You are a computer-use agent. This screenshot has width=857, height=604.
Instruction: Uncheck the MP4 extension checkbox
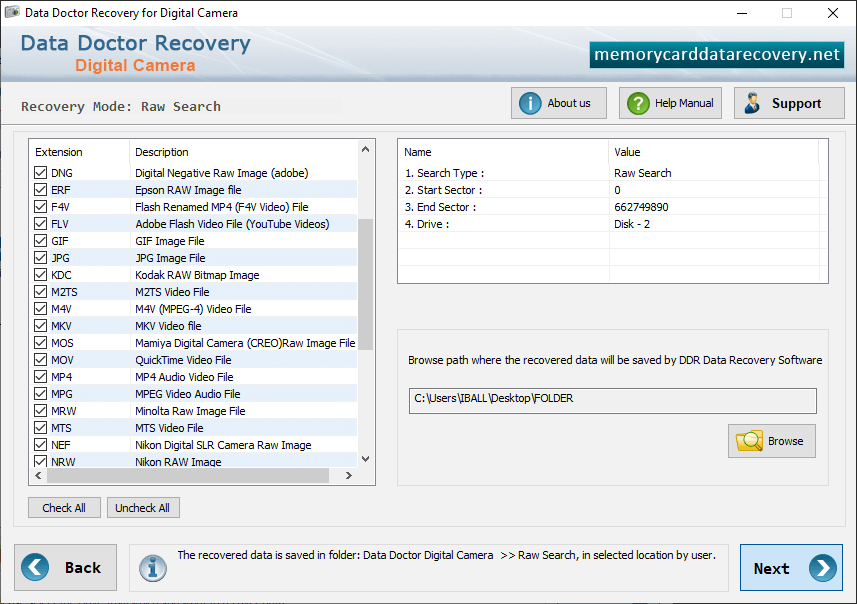pos(40,377)
